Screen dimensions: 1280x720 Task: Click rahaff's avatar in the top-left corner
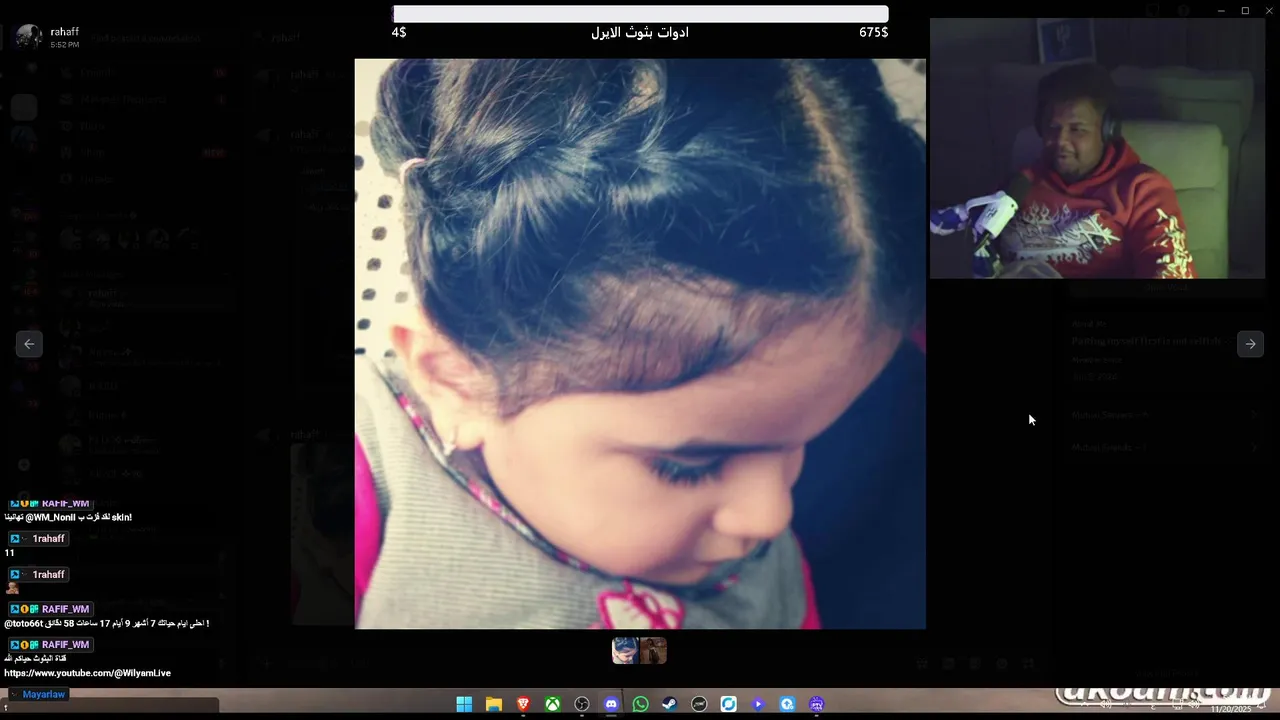(x=29, y=37)
